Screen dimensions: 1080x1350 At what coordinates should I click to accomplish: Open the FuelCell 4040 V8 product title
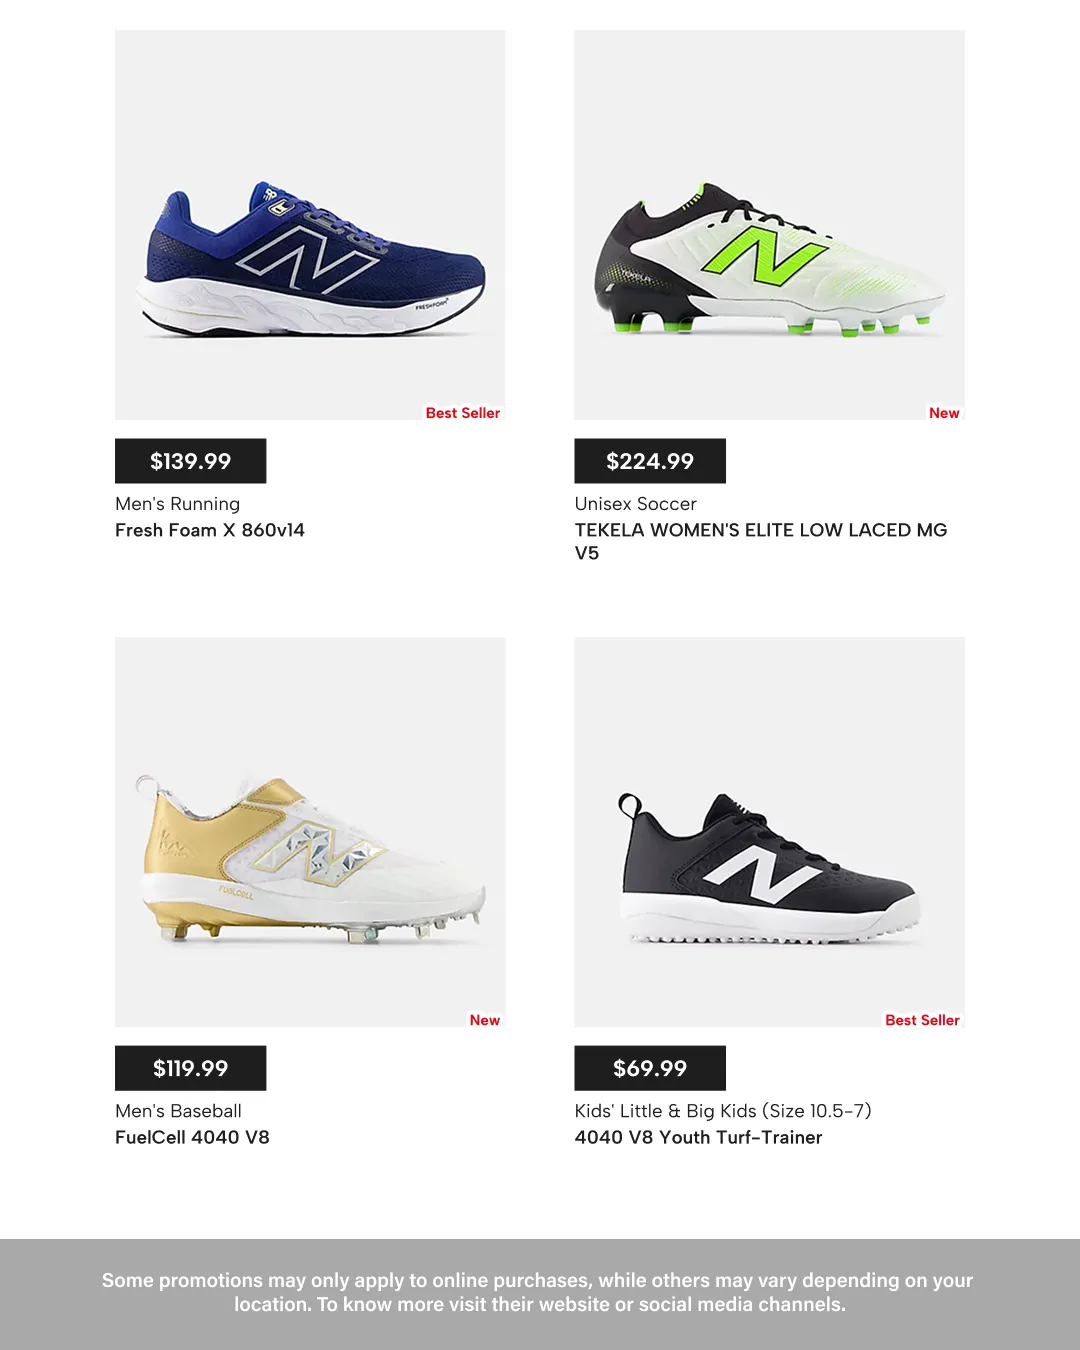[192, 1137]
